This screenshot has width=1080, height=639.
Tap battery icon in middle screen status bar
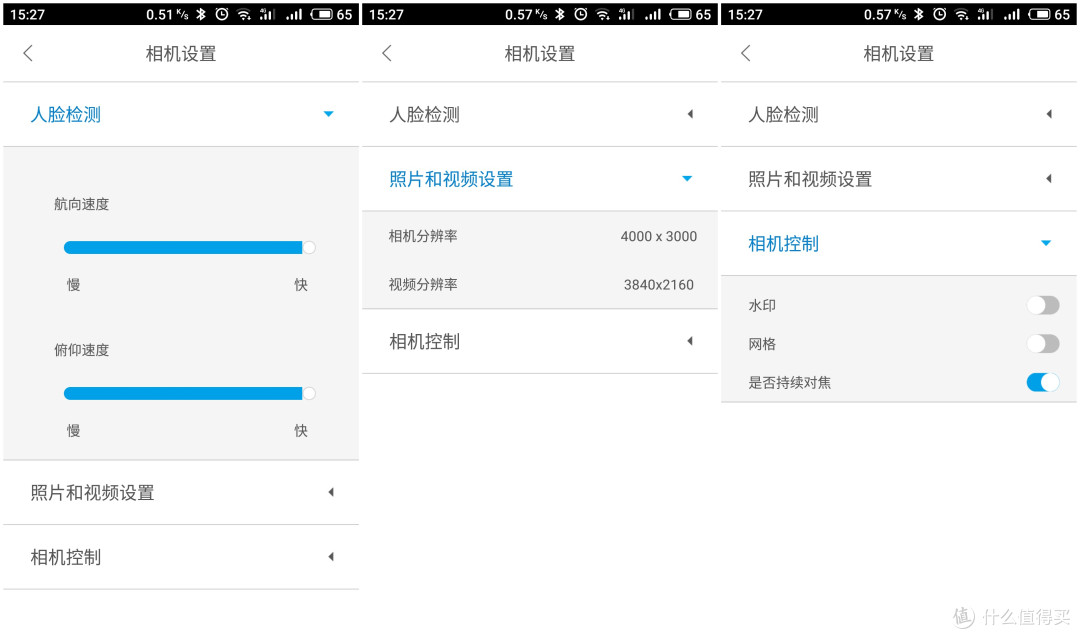(x=681, y=14)
